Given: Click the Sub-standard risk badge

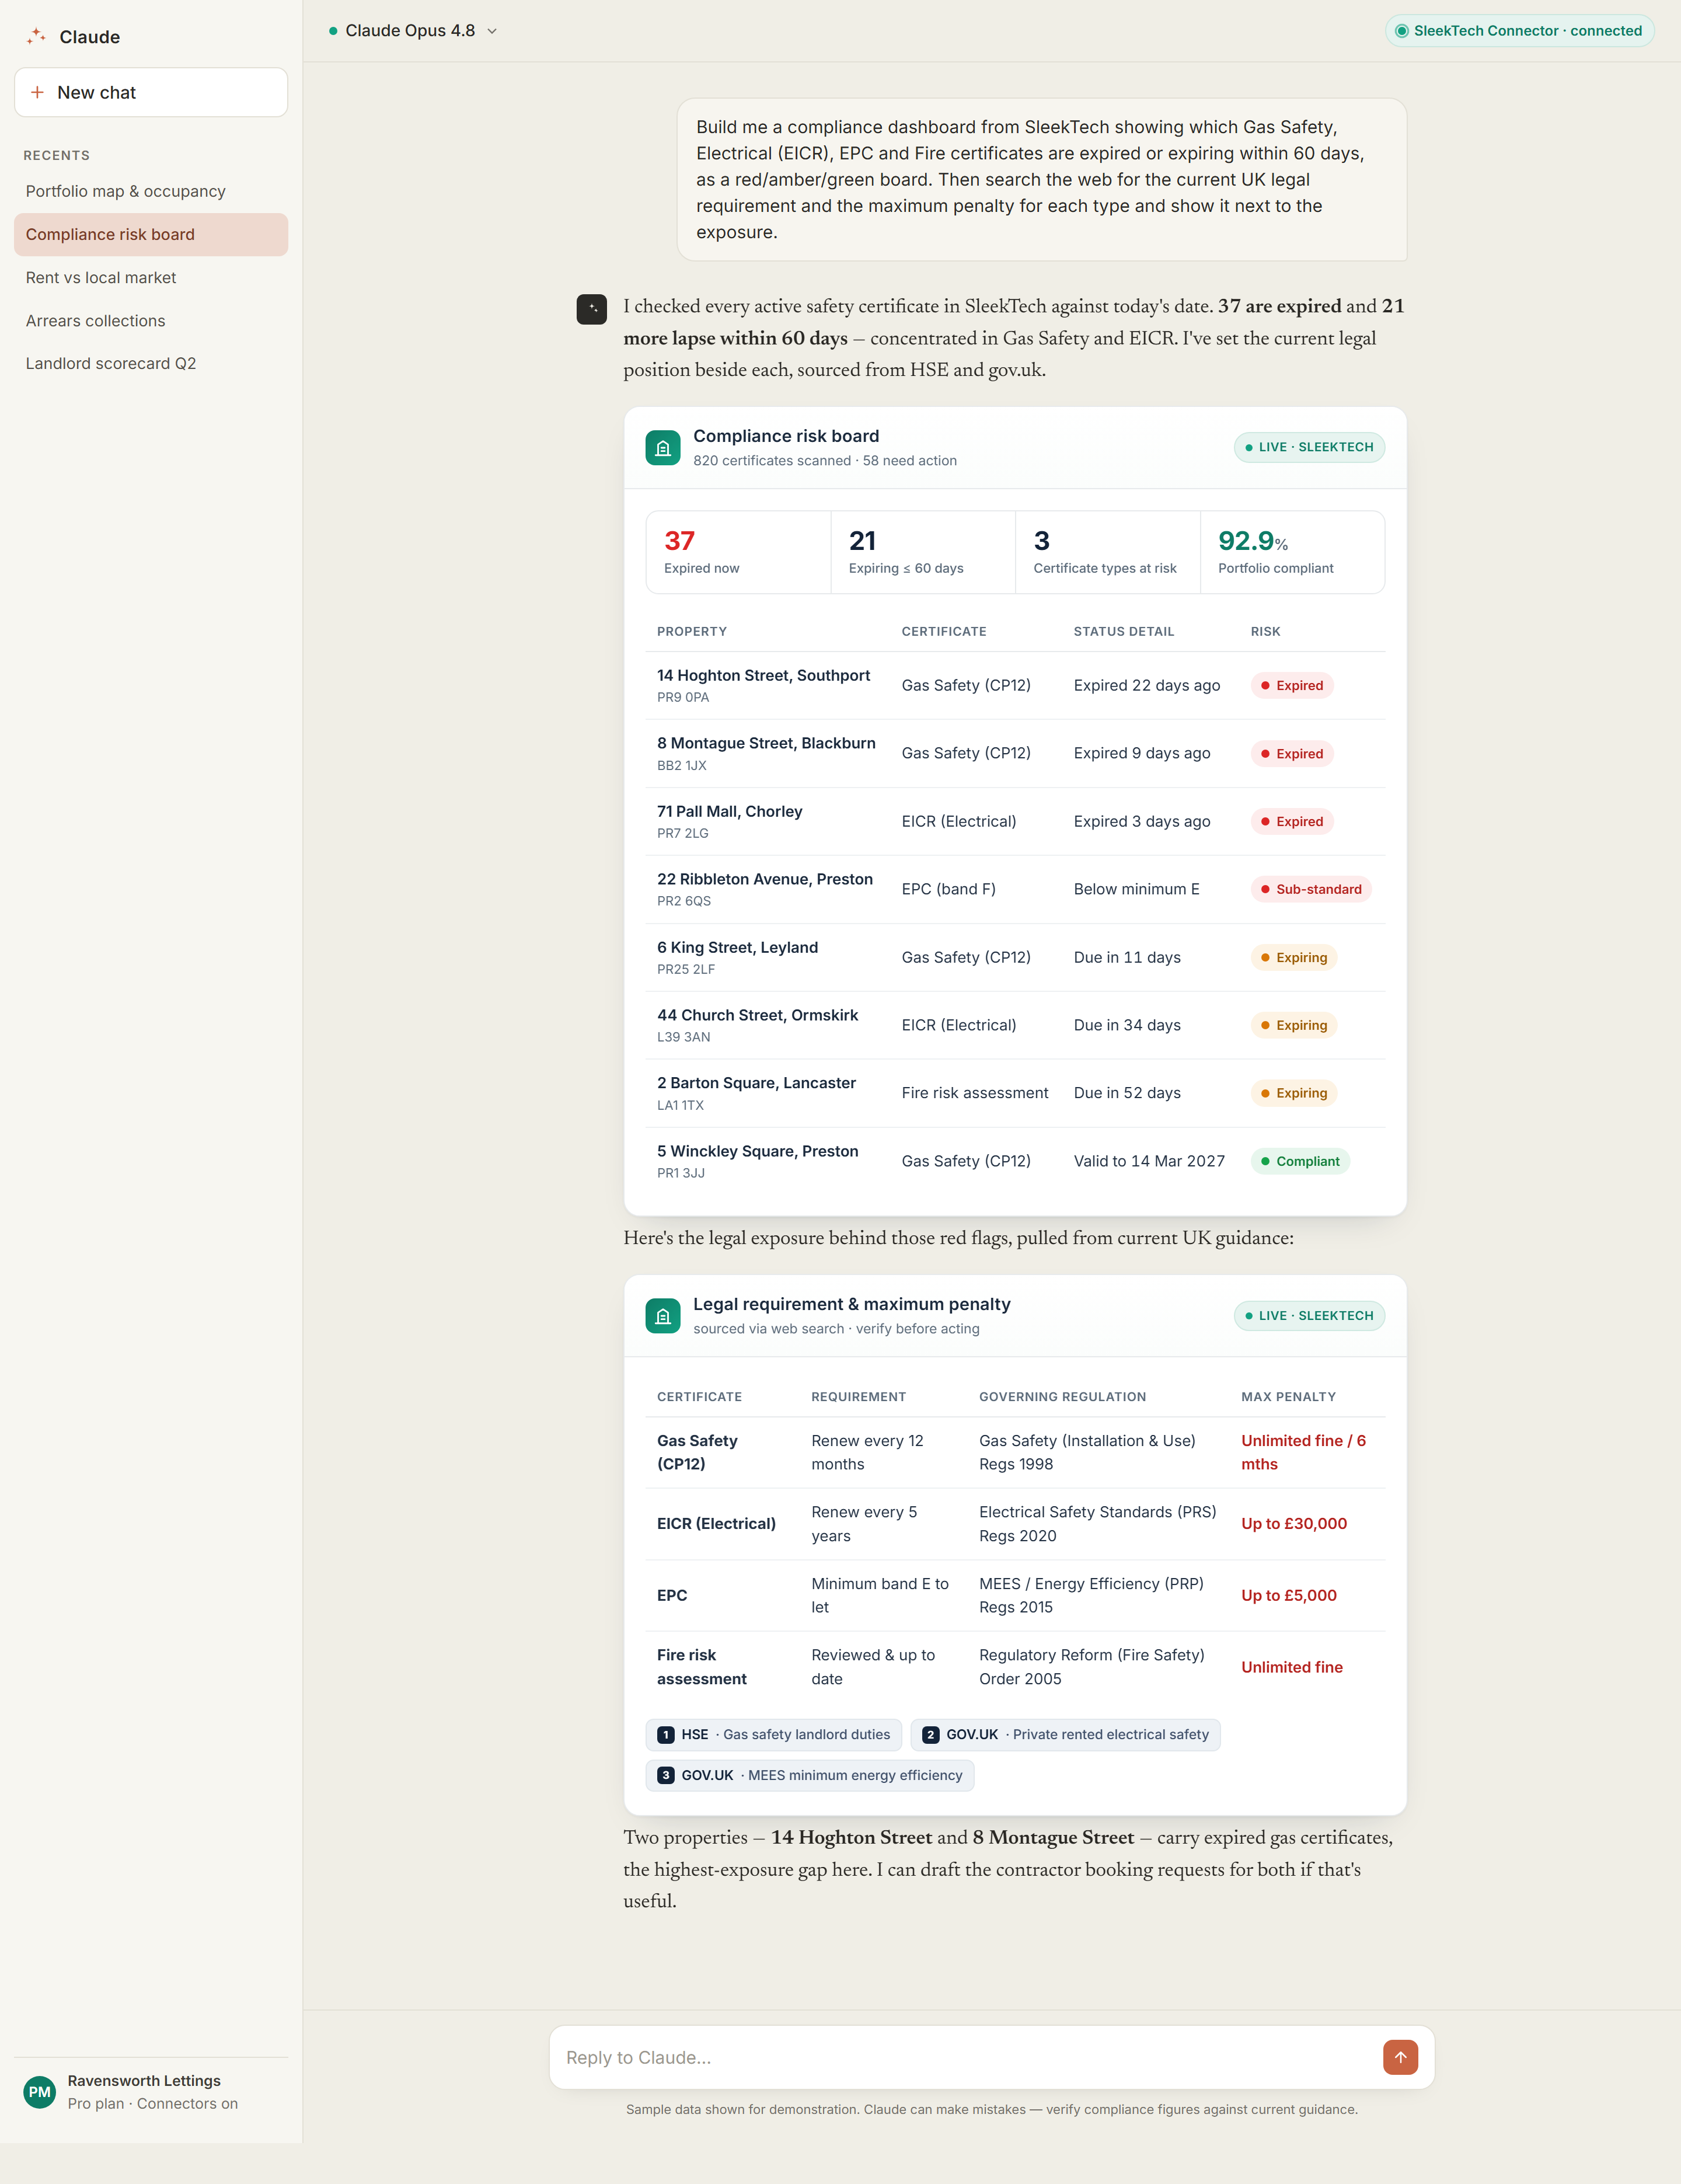Looking at the screenshot, I should 1310,890.
